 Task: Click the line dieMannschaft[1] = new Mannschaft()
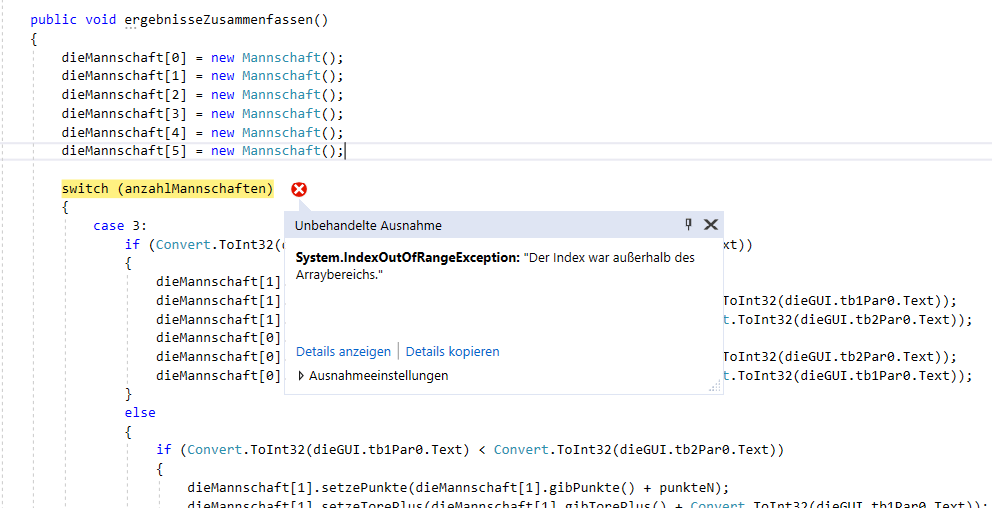(x=202, y=76)
